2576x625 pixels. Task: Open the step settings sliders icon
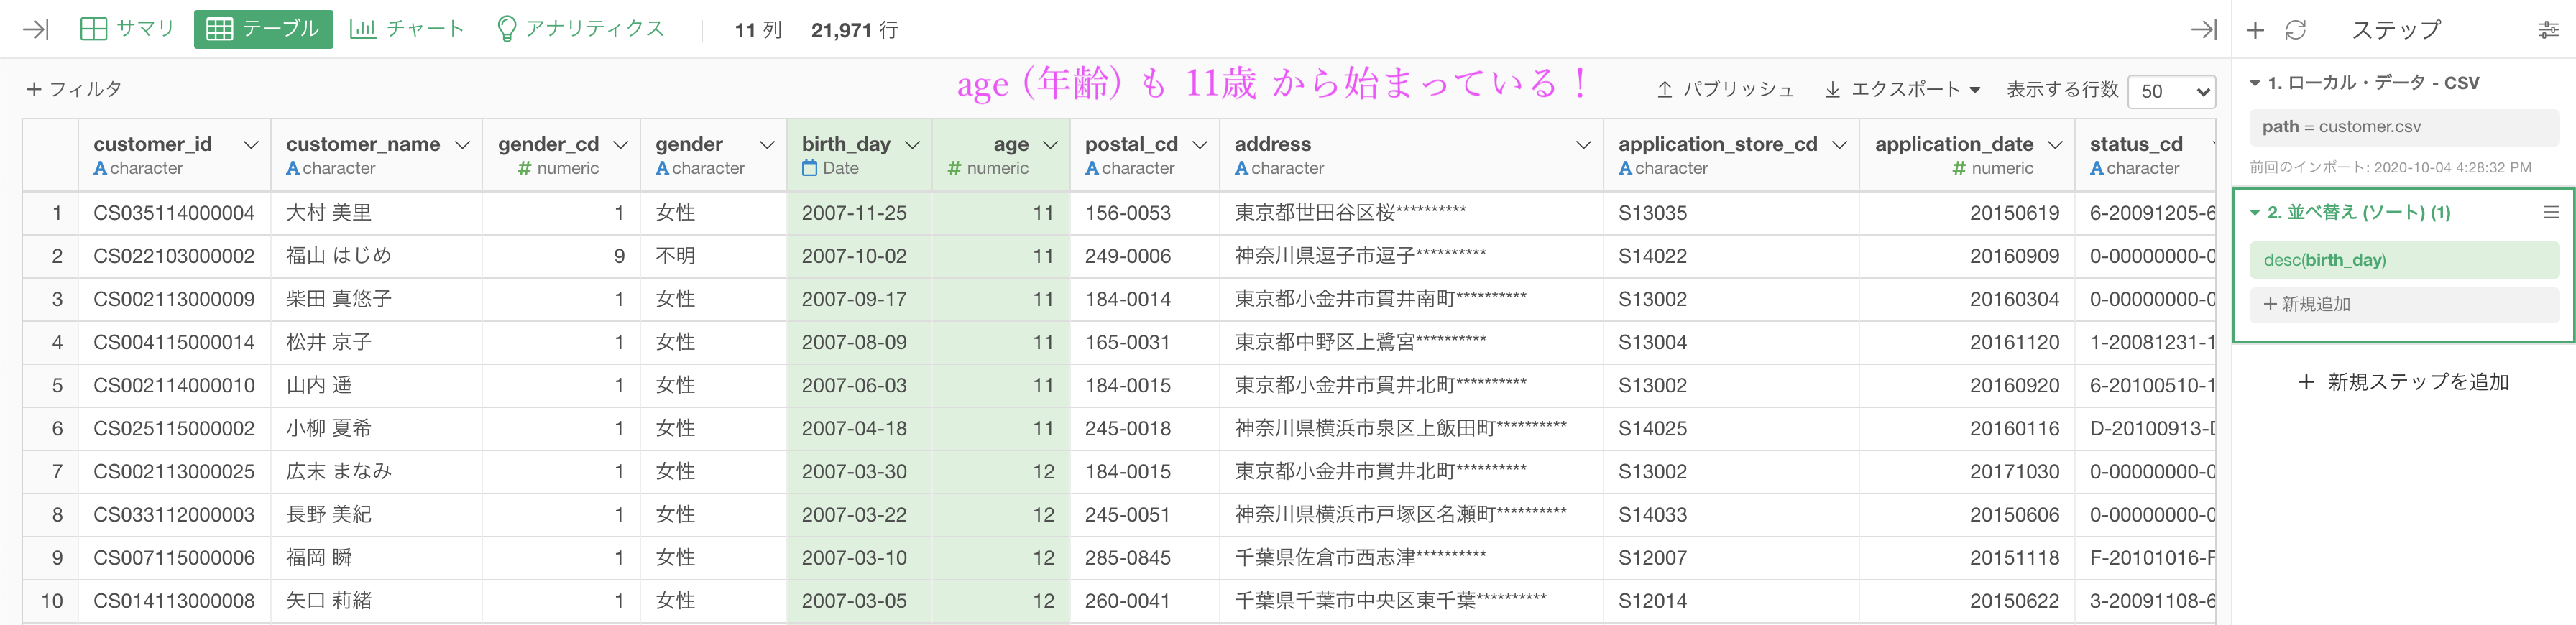[2548, 30]
